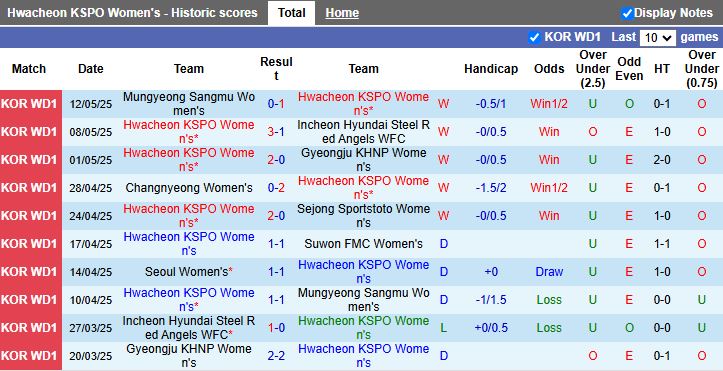The height and width of the screenshot is (371, 723).
Task: Click the date 24/04/25
Action: point(91,216)
